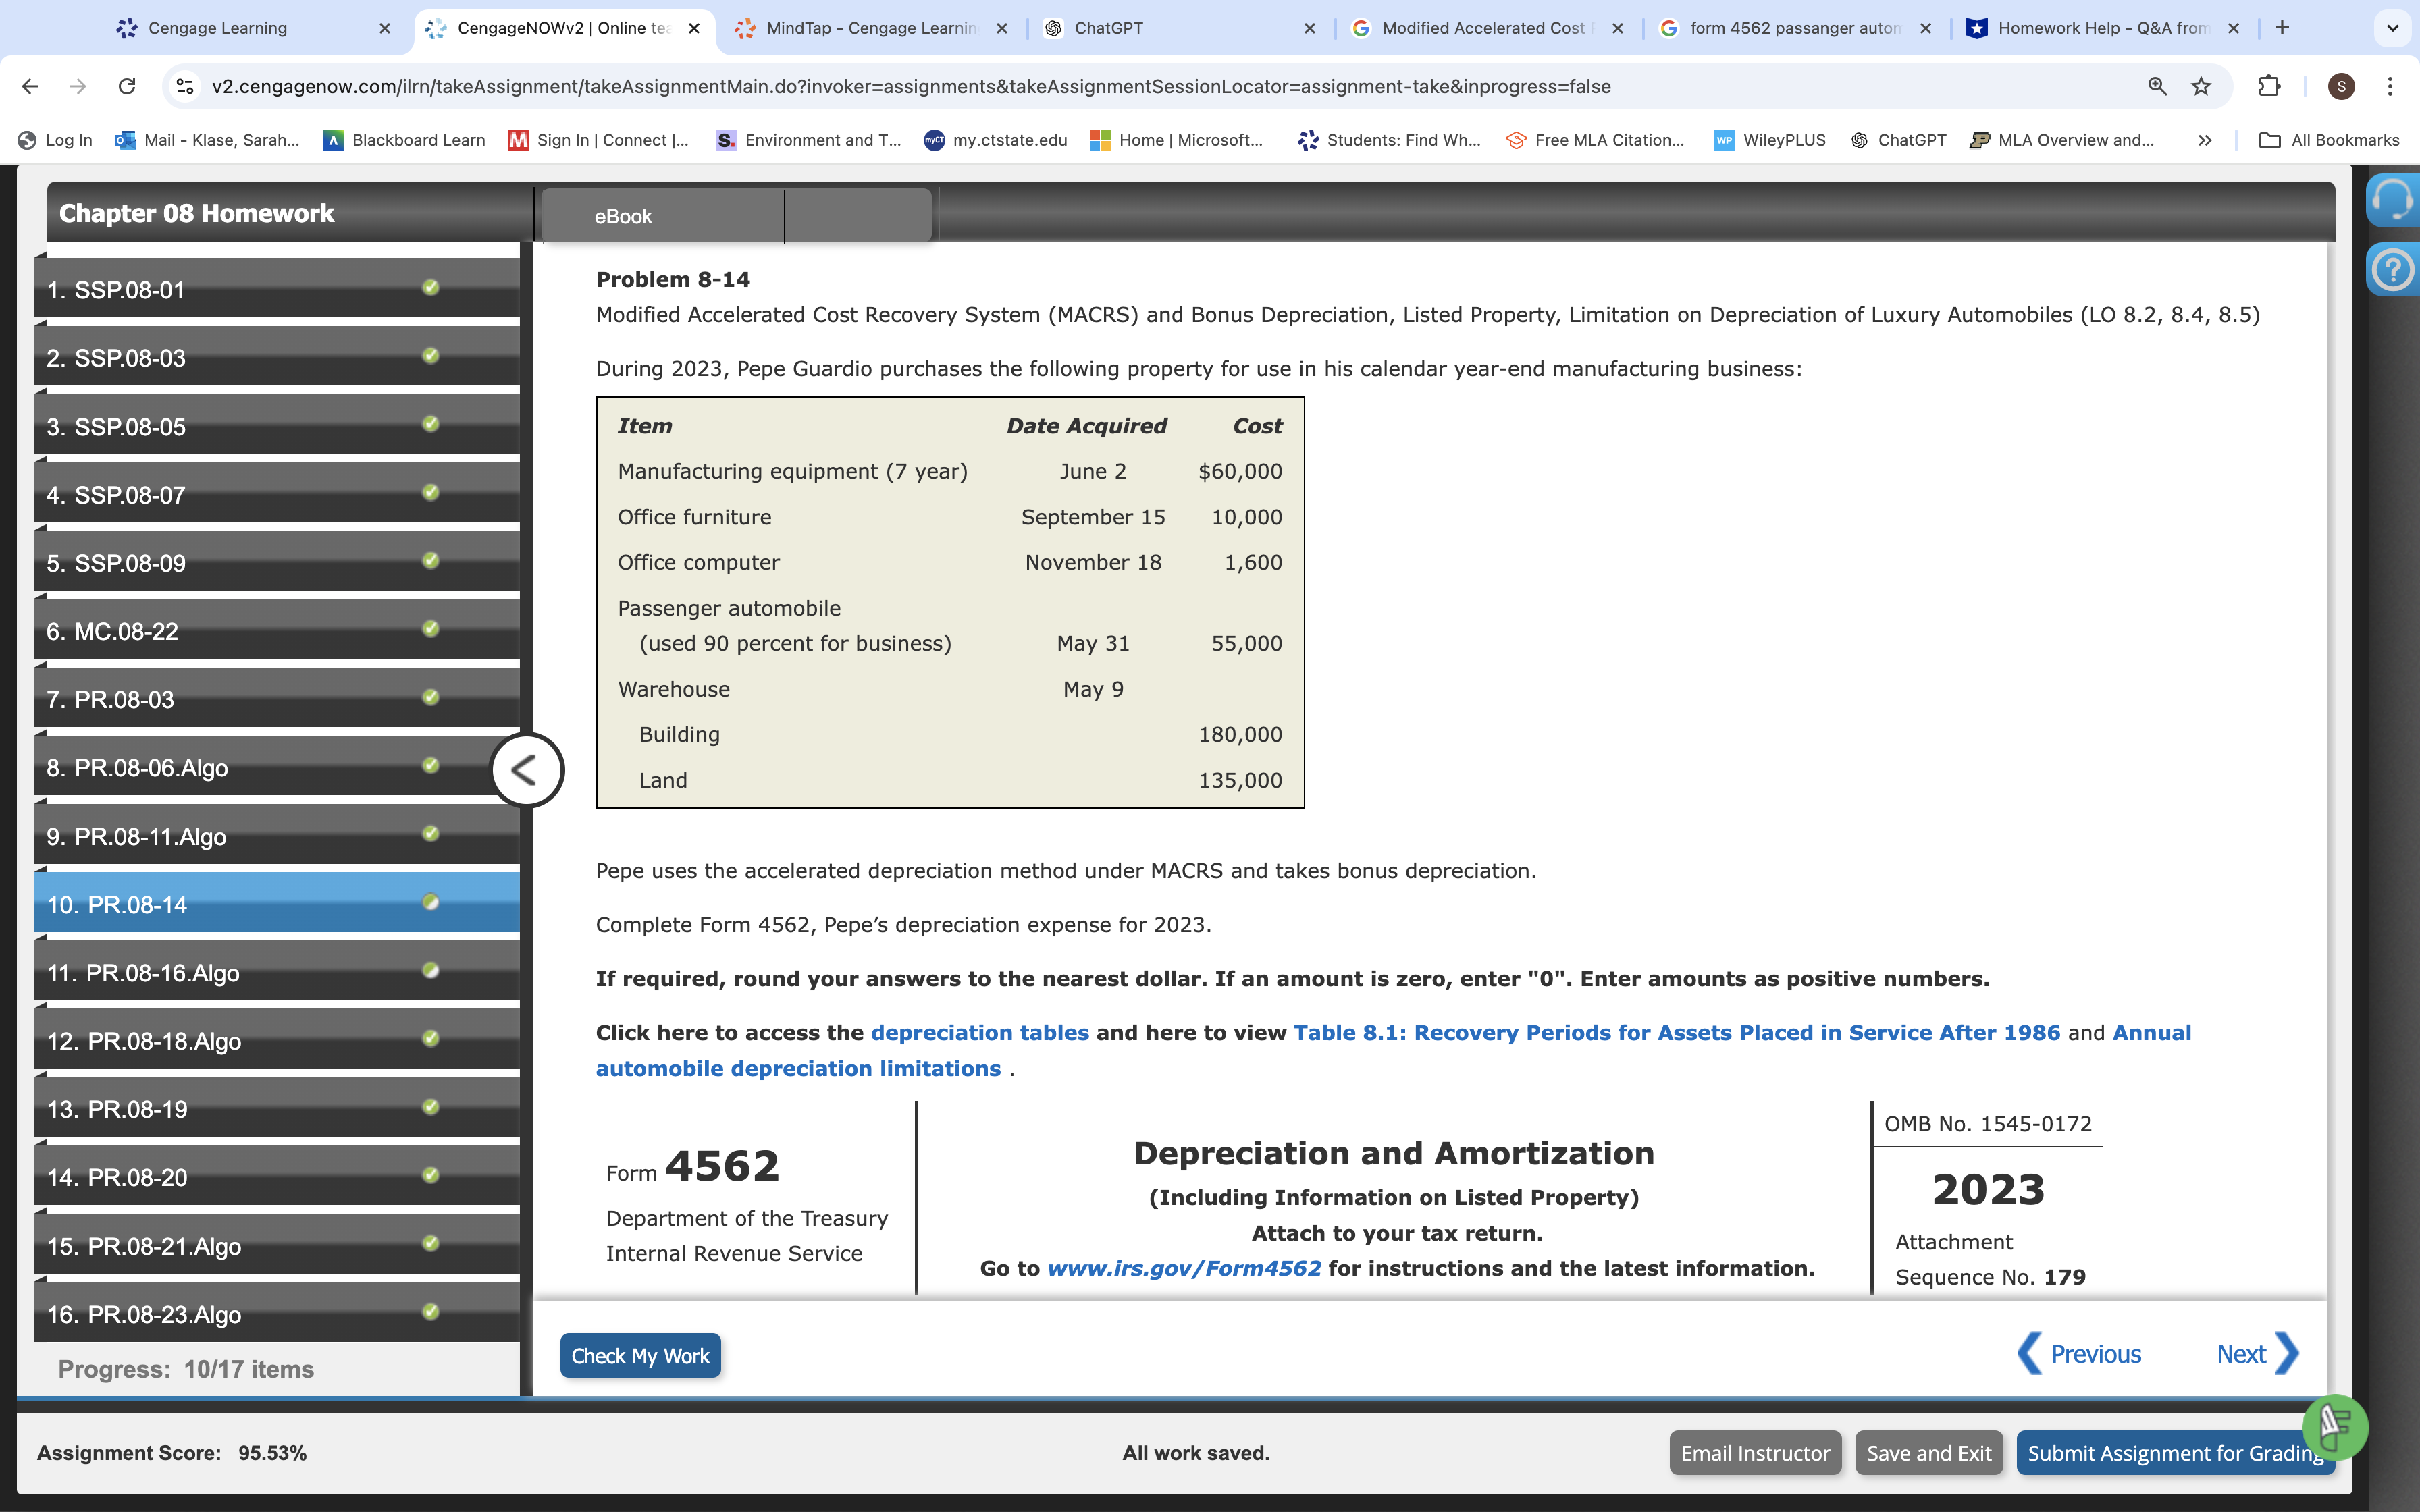Click the help question-mark icon on right edge
Screen dimensions: 2420x1512
pos(2392,269)
